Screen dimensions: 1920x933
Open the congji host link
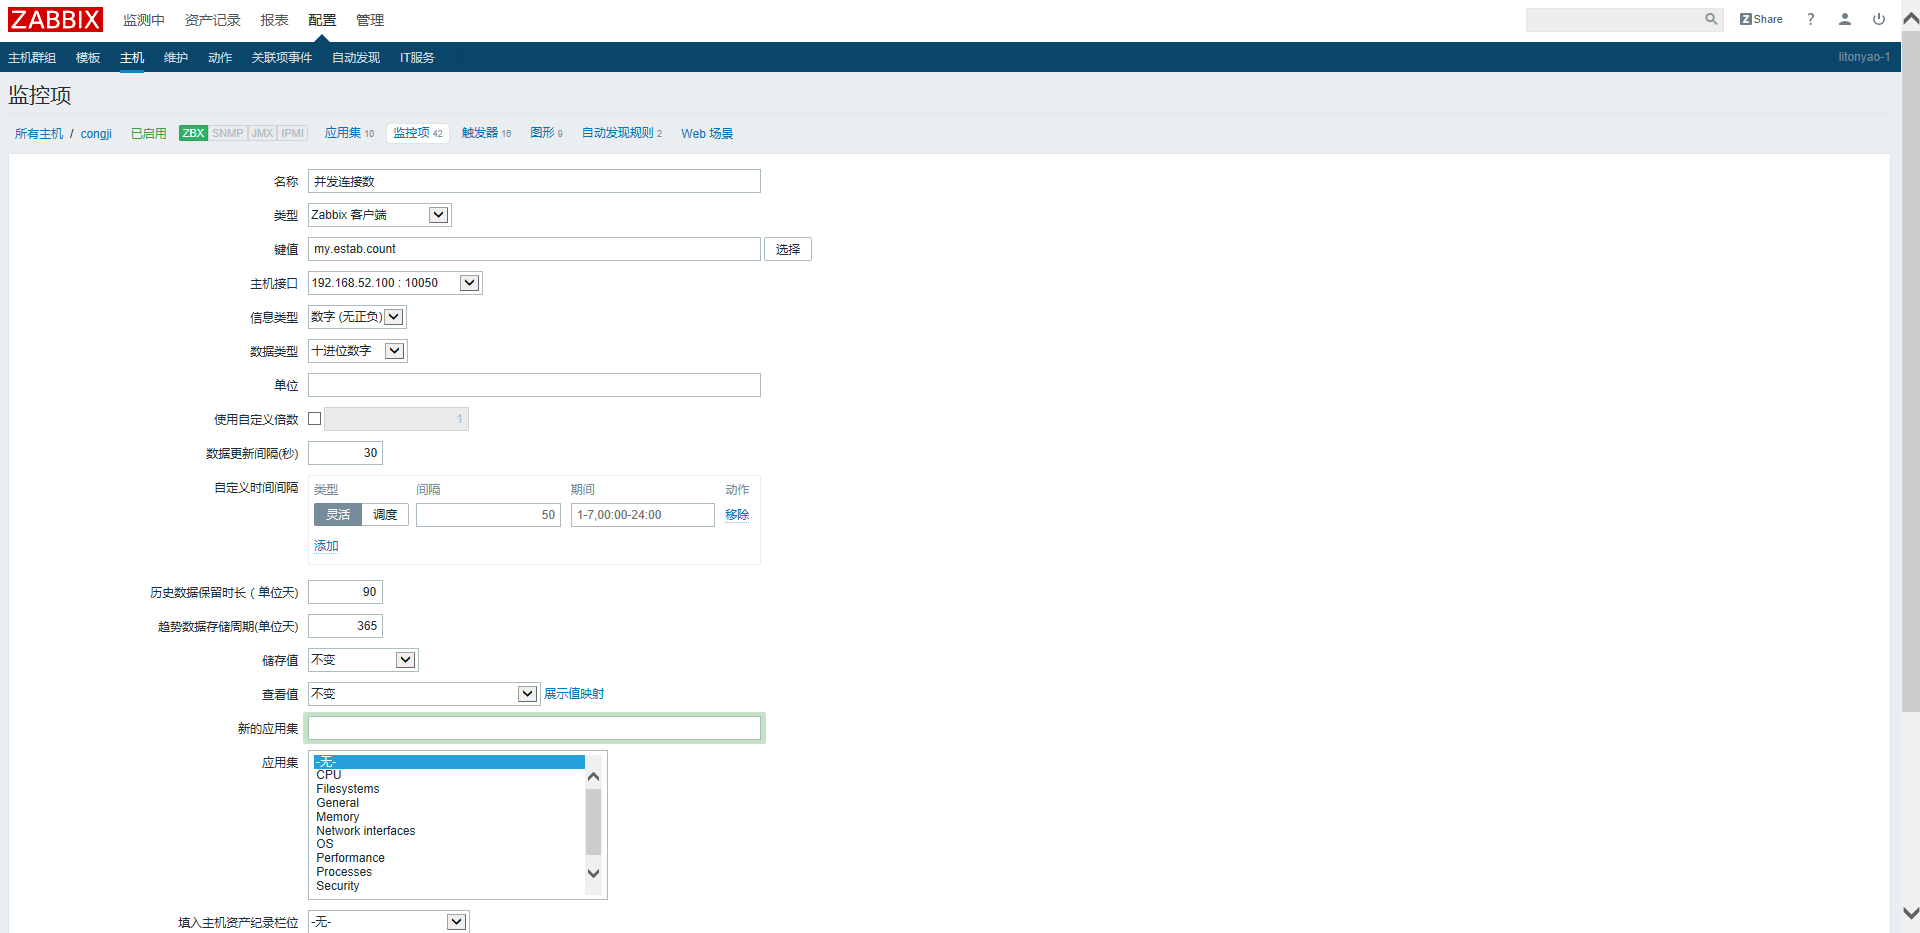coord(96,134)
